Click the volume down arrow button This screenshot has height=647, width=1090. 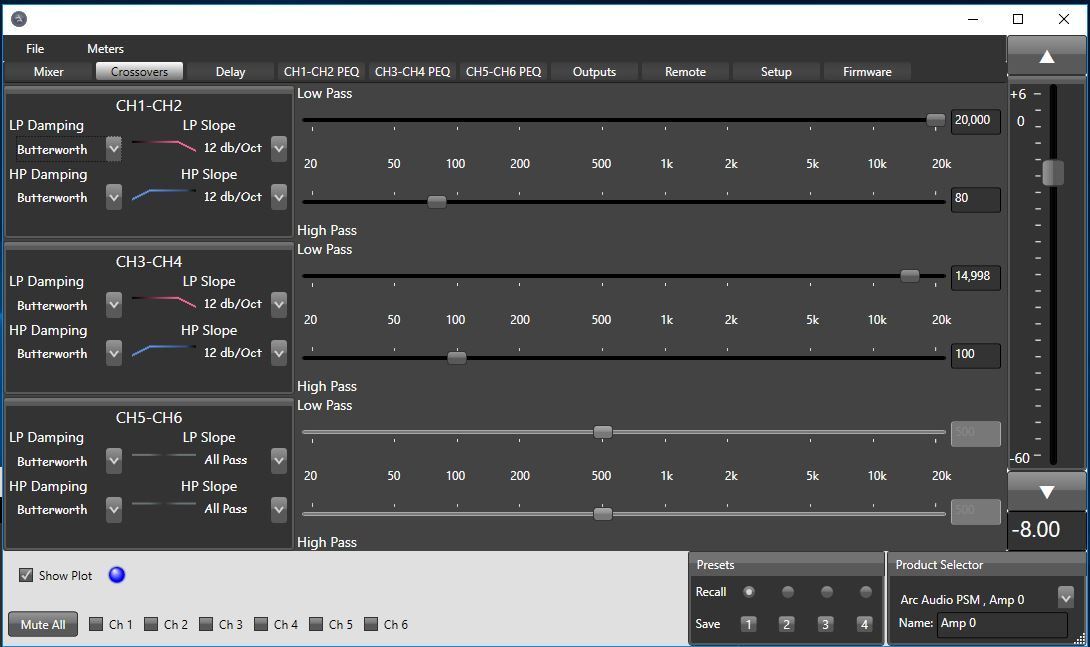tap(1046, 492)
